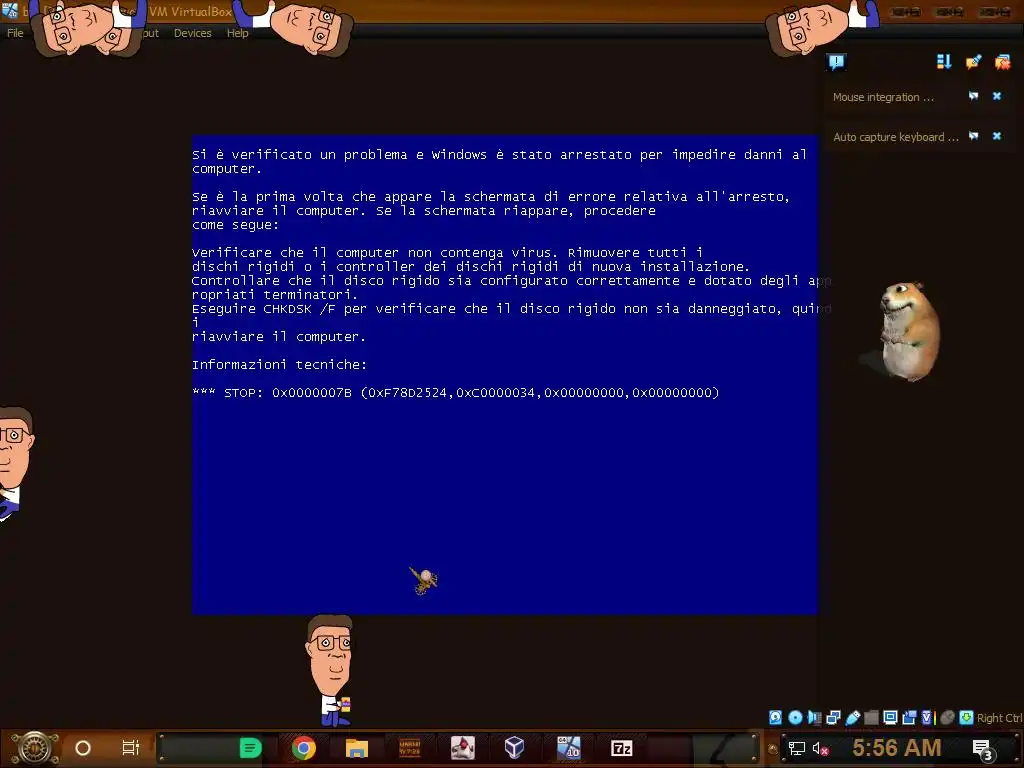The width and height of the screenshot is (1024, 768).
Task: Click the 5:56 AM clock
Action: (x=897, y=748)
